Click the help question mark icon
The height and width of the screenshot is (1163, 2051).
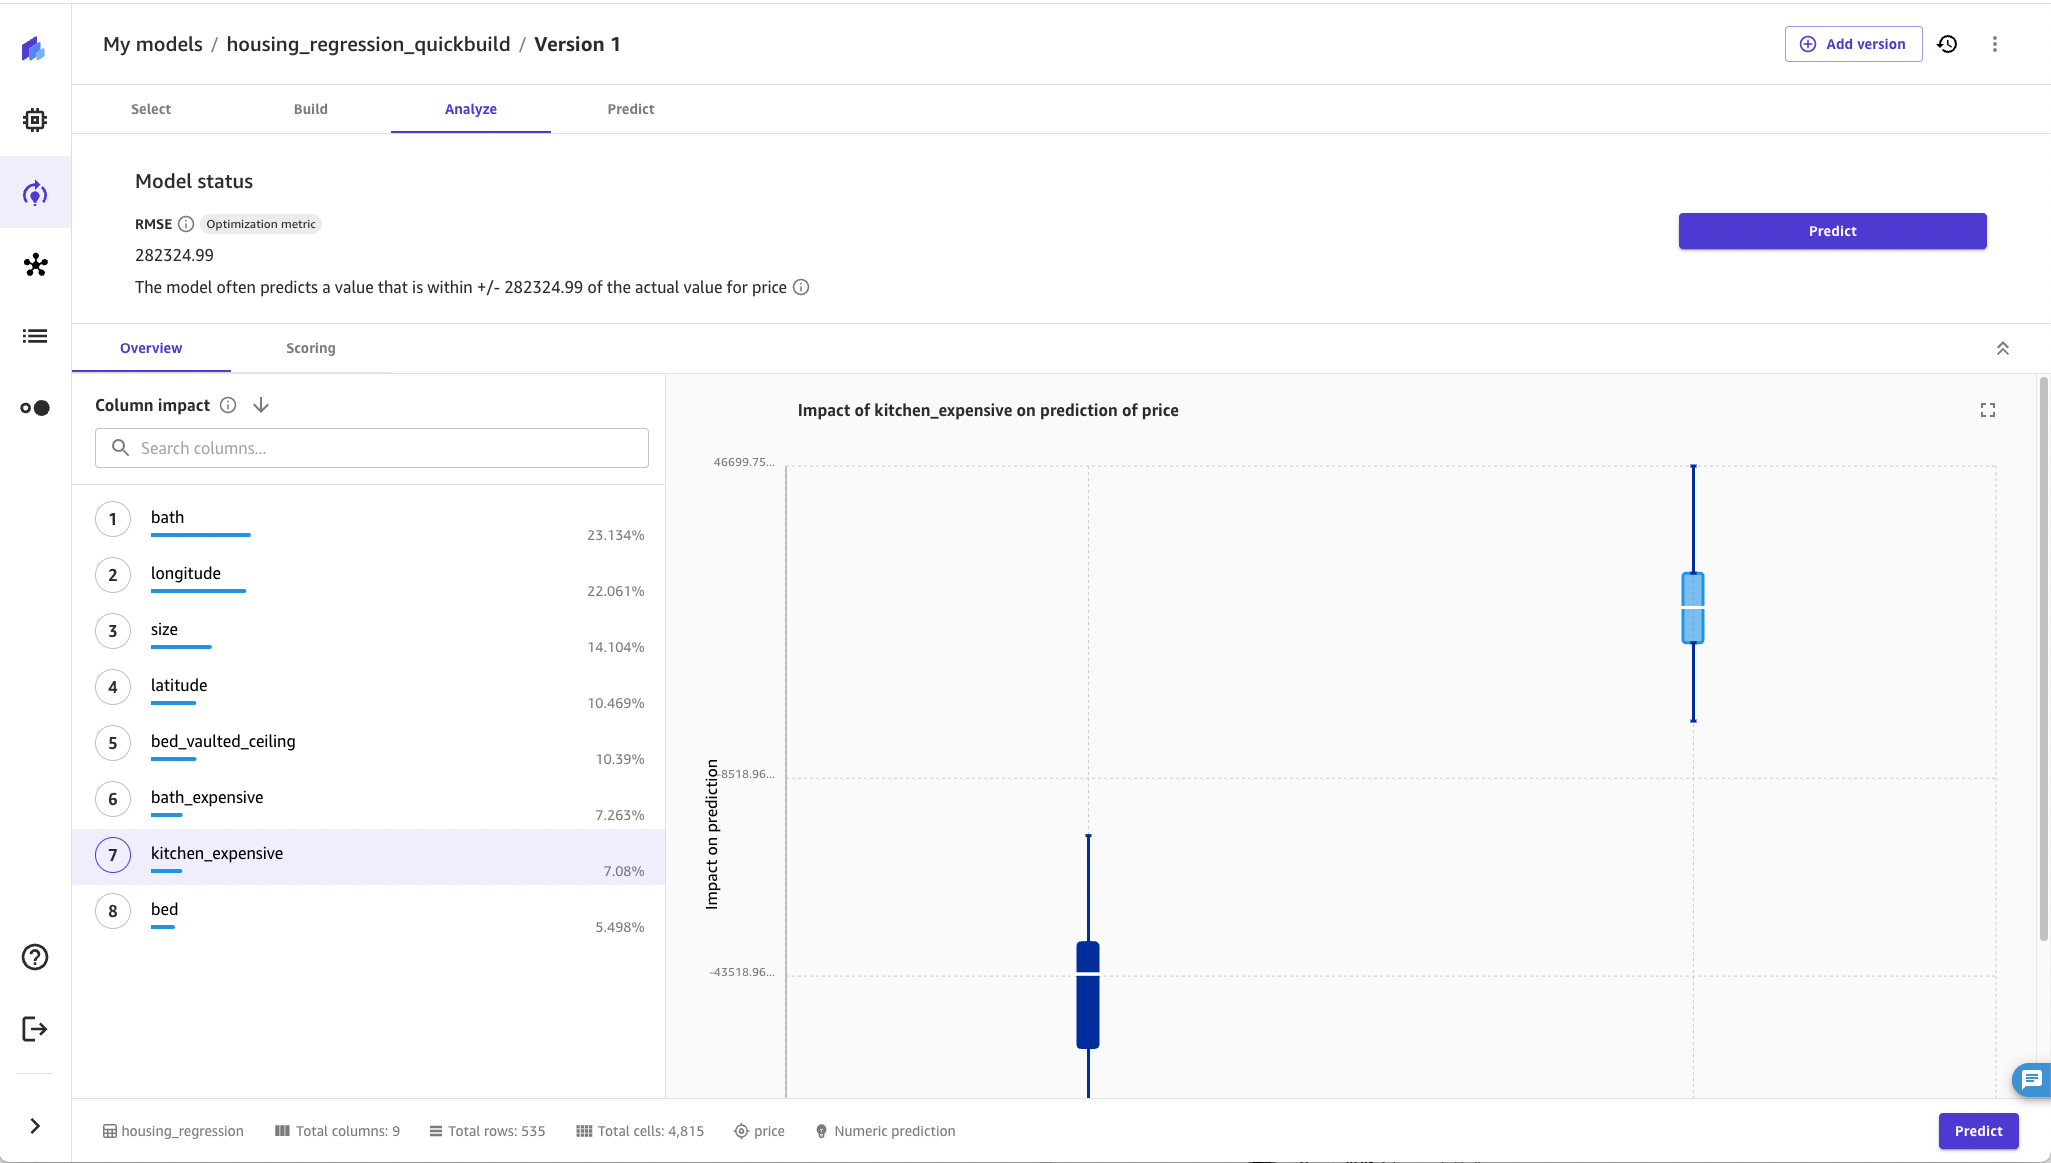(x=35, y=957)
